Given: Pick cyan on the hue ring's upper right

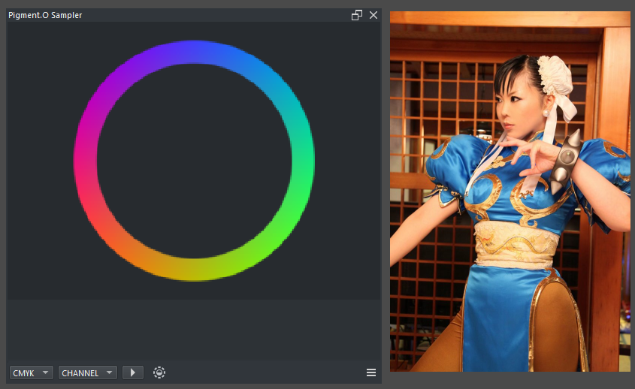Looking at the screenshot, I should click(279, 89).
